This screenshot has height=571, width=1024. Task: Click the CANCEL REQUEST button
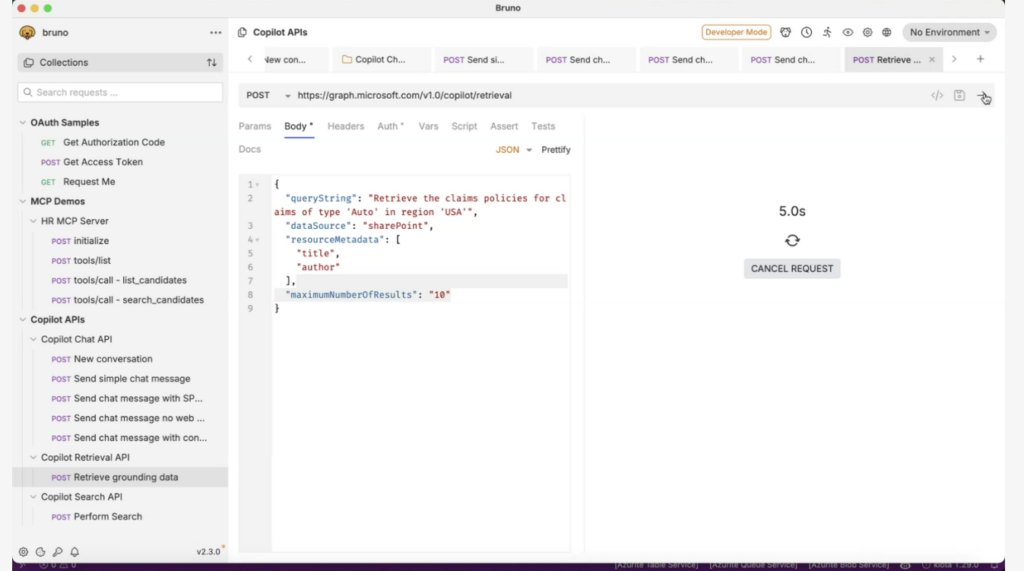(792, 269)
